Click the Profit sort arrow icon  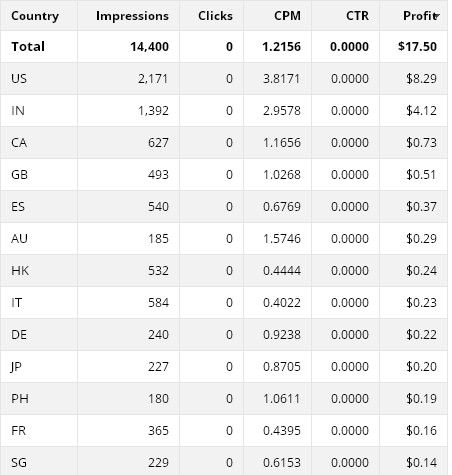coord(437,16)
